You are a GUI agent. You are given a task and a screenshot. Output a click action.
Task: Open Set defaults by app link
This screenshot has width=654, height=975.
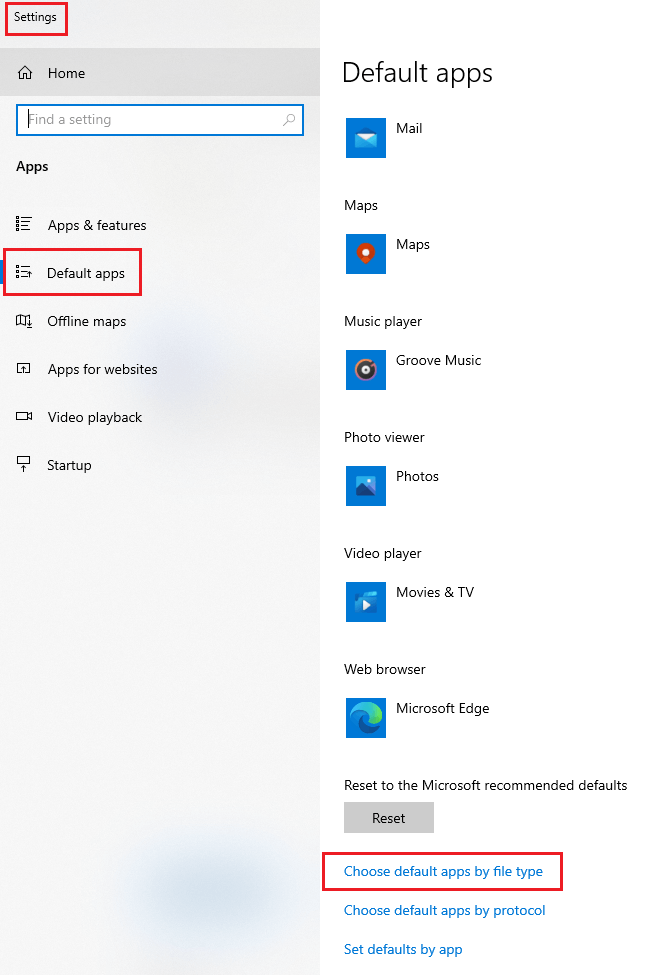click(403, 950)
